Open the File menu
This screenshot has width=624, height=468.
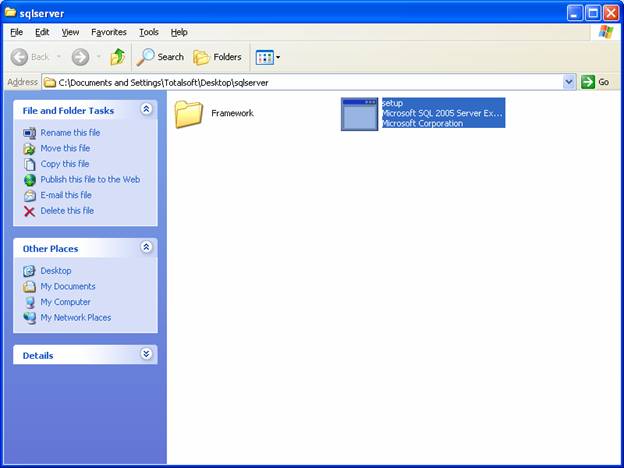tap(16, 32)
